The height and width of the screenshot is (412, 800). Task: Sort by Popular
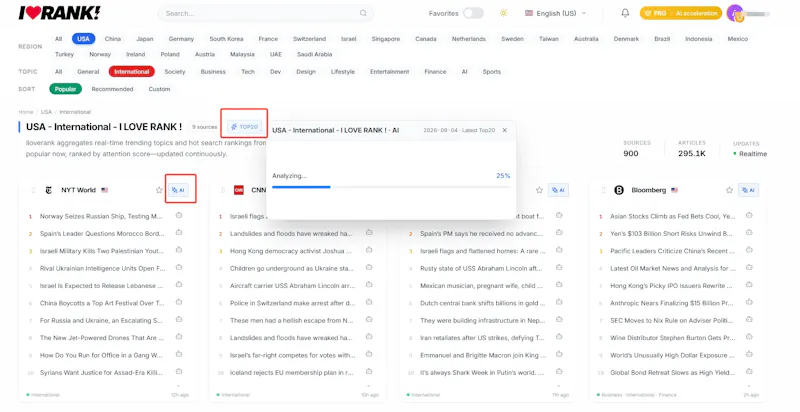[65, 89]
